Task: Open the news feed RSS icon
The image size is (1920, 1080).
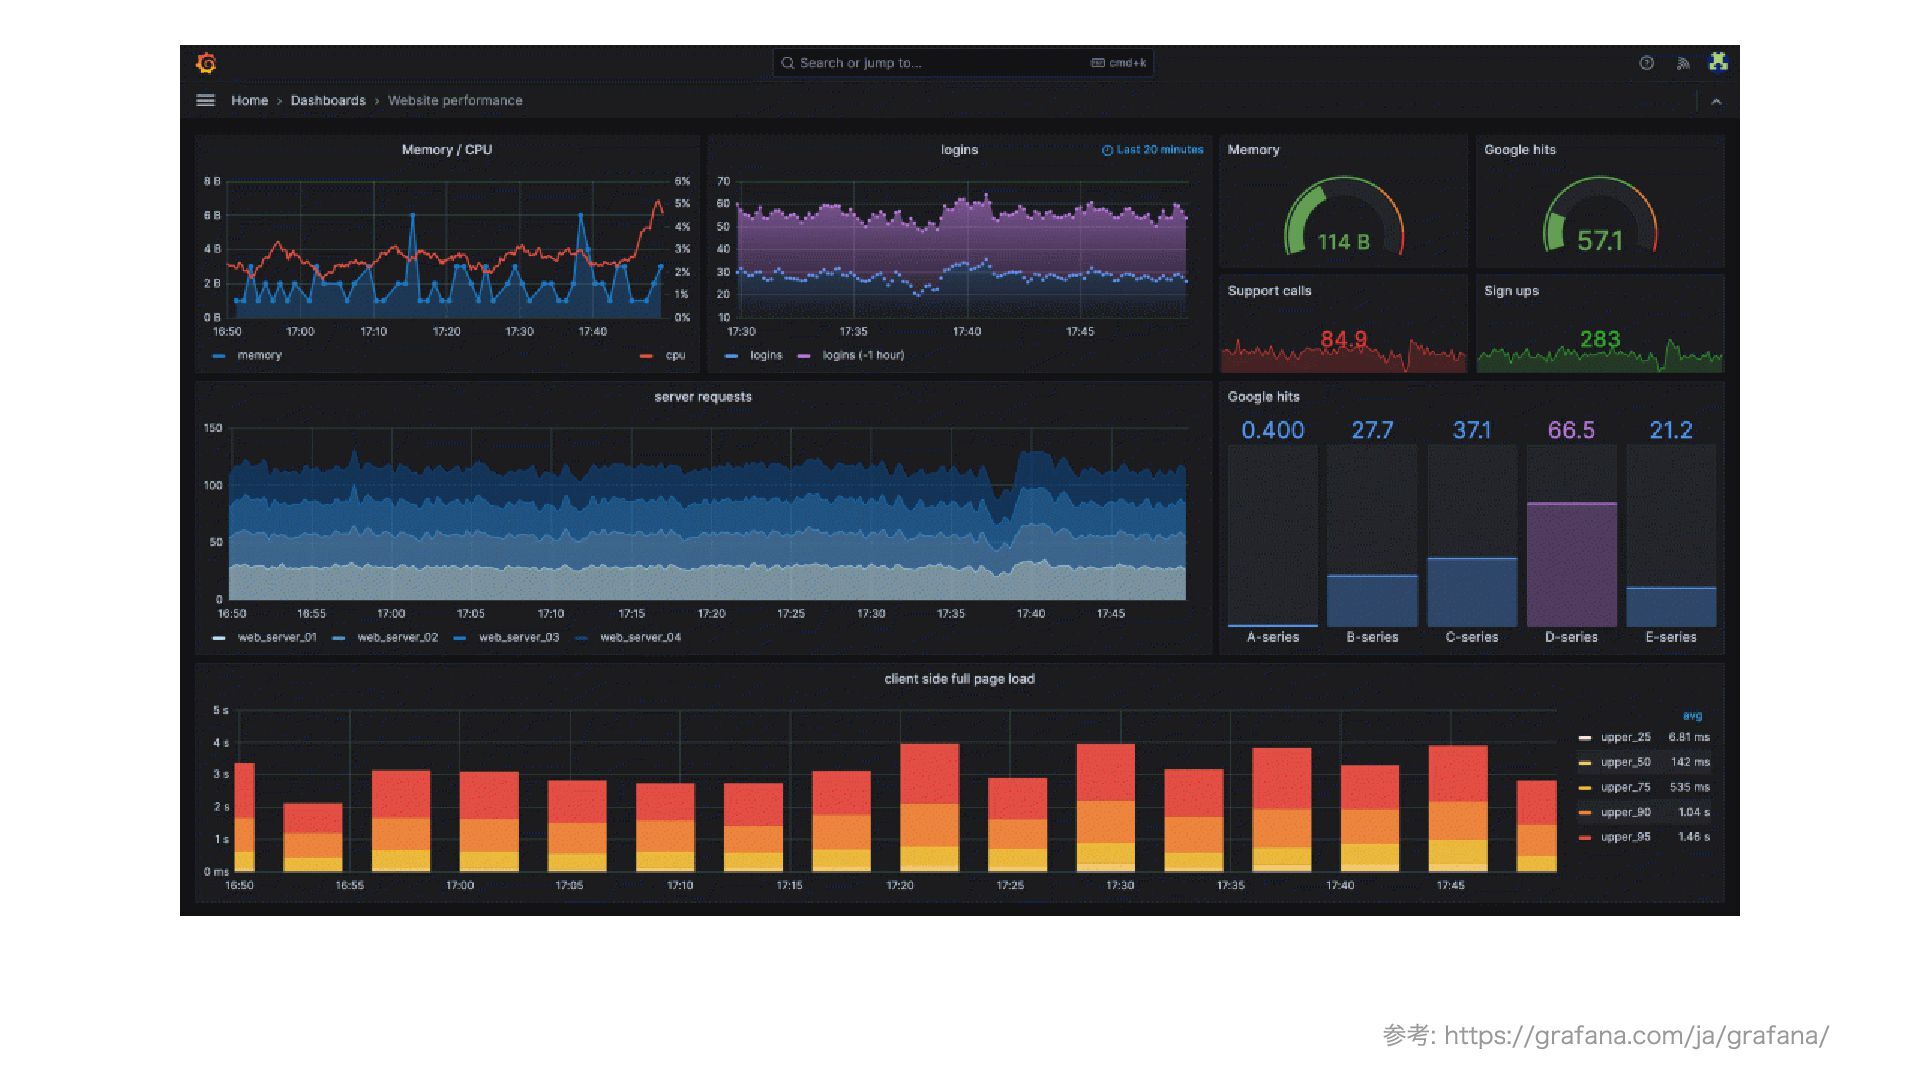Action: point(1683,63)
